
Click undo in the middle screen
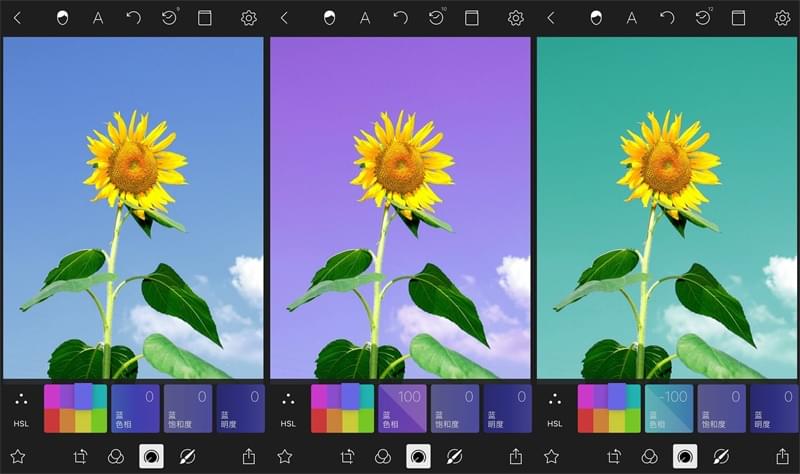pos(401,18)
